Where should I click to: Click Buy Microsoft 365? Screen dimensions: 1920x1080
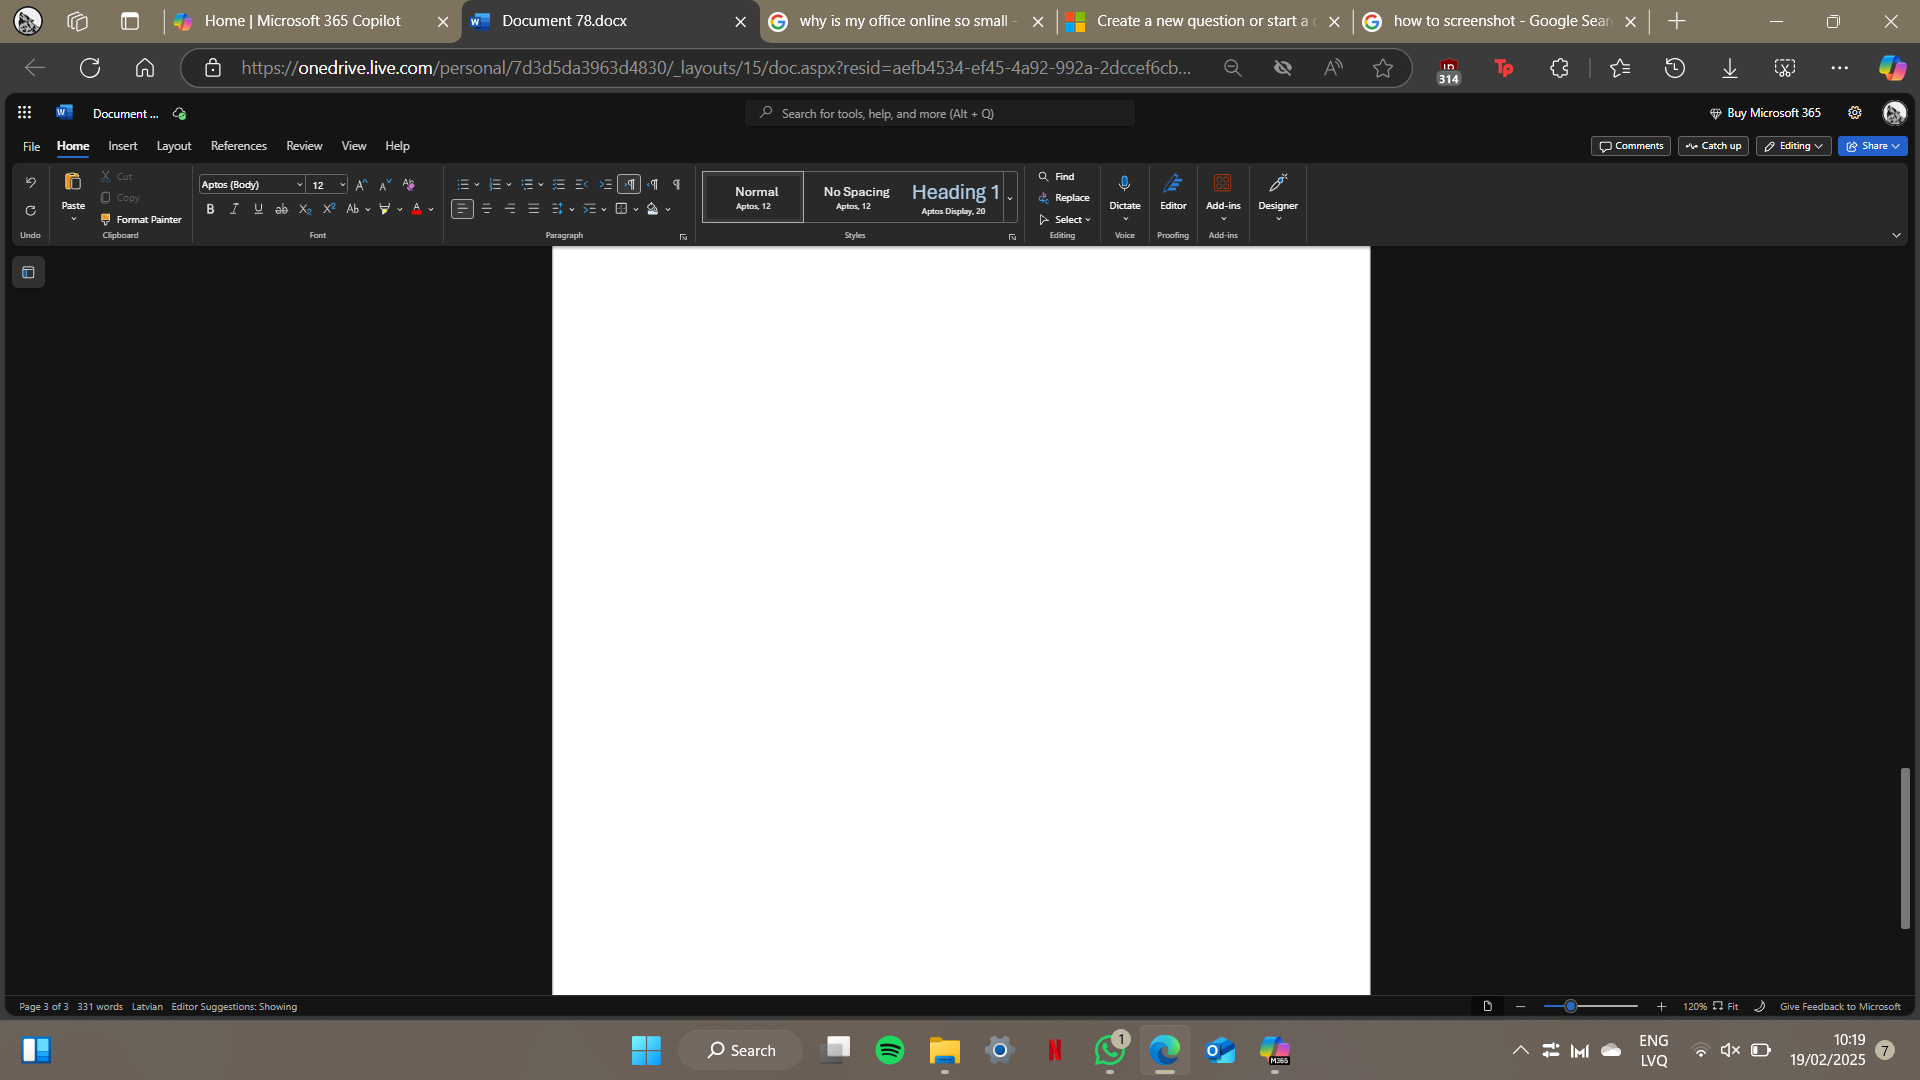[x=1765, y=113]
